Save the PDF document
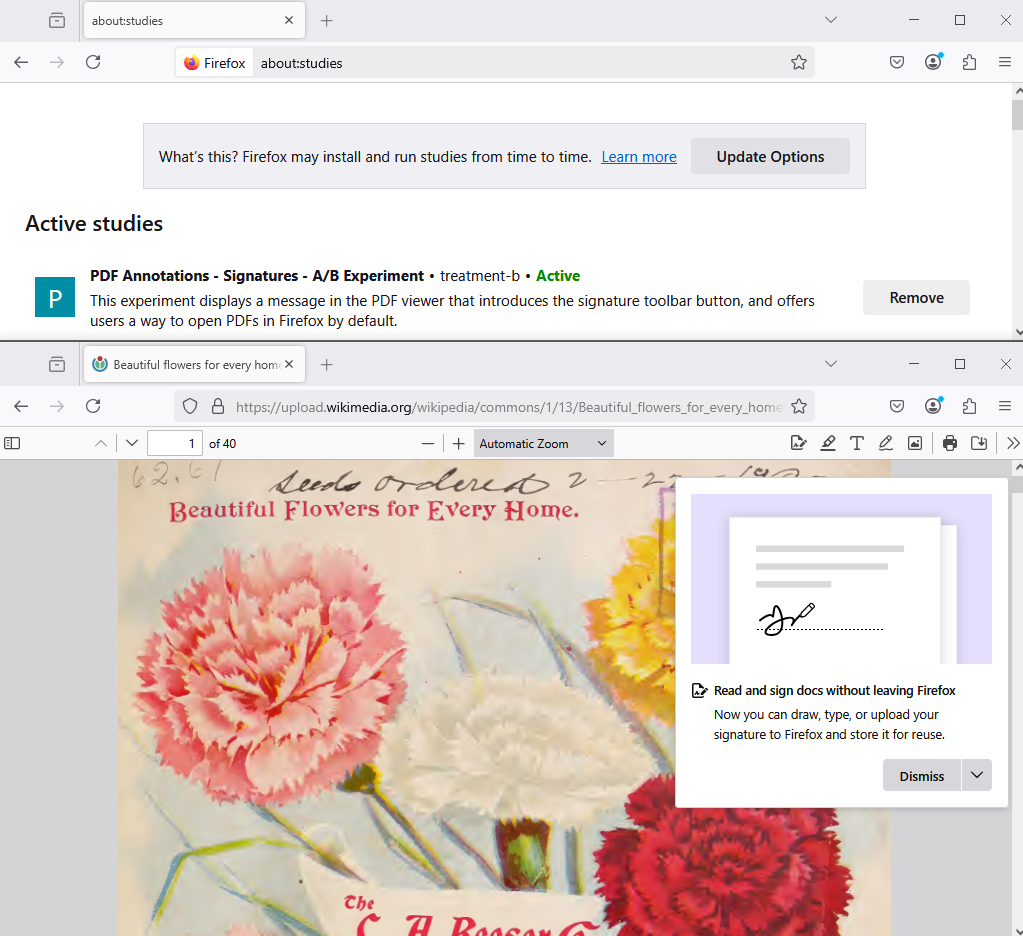The width and height of the screenshot is (1023, 936). (979, 444)
